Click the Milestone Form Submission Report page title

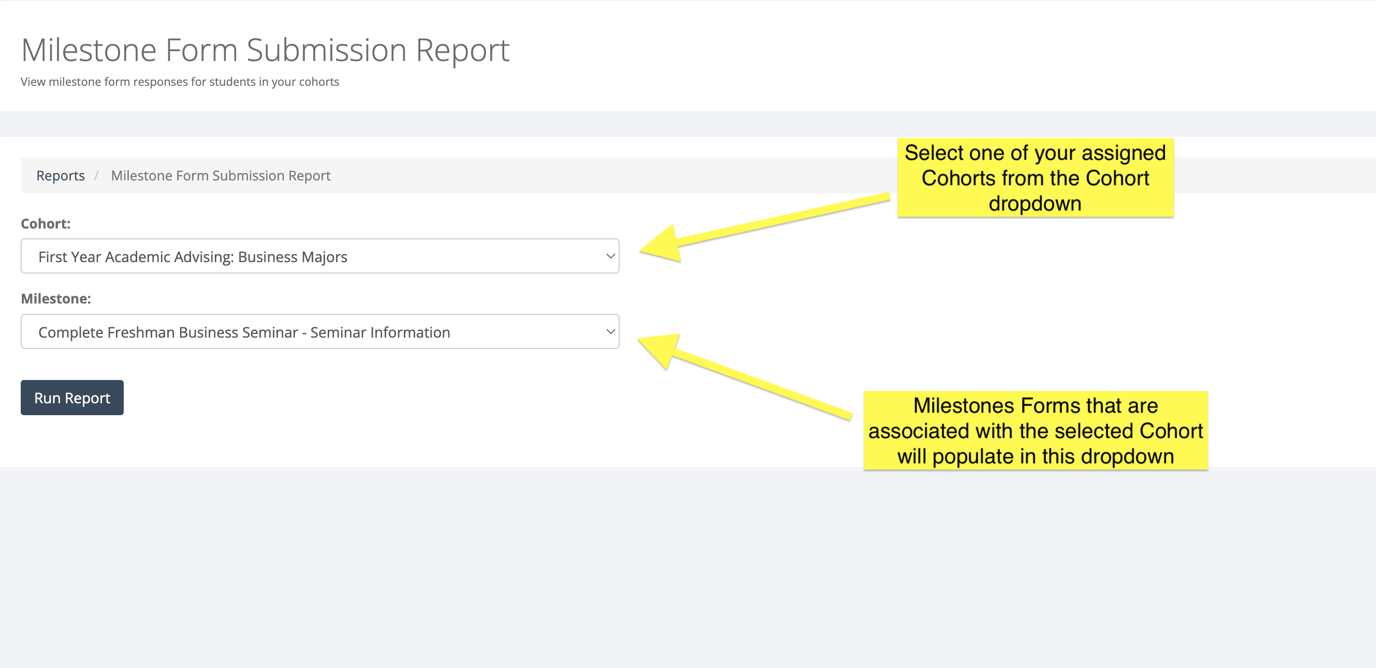click(x=265, y=49)
